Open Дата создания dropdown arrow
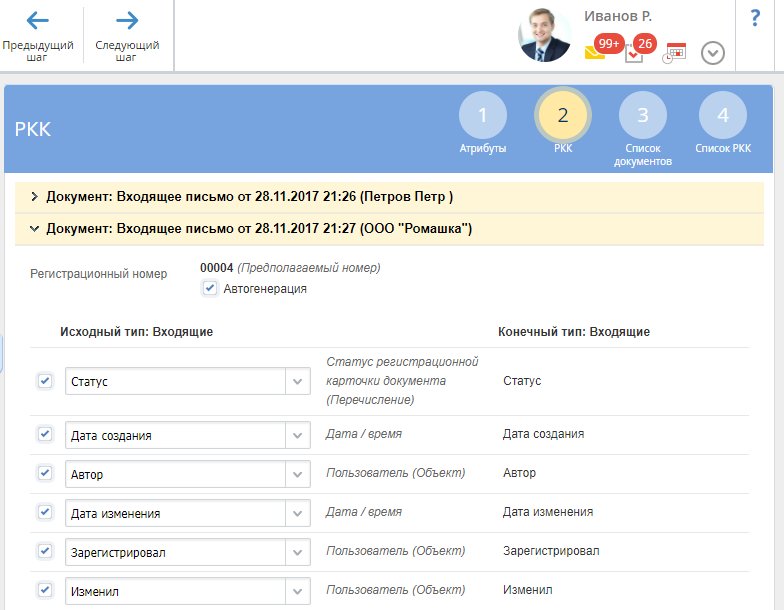The width and height of the screenshot is (784, 610). coord(298,435)
